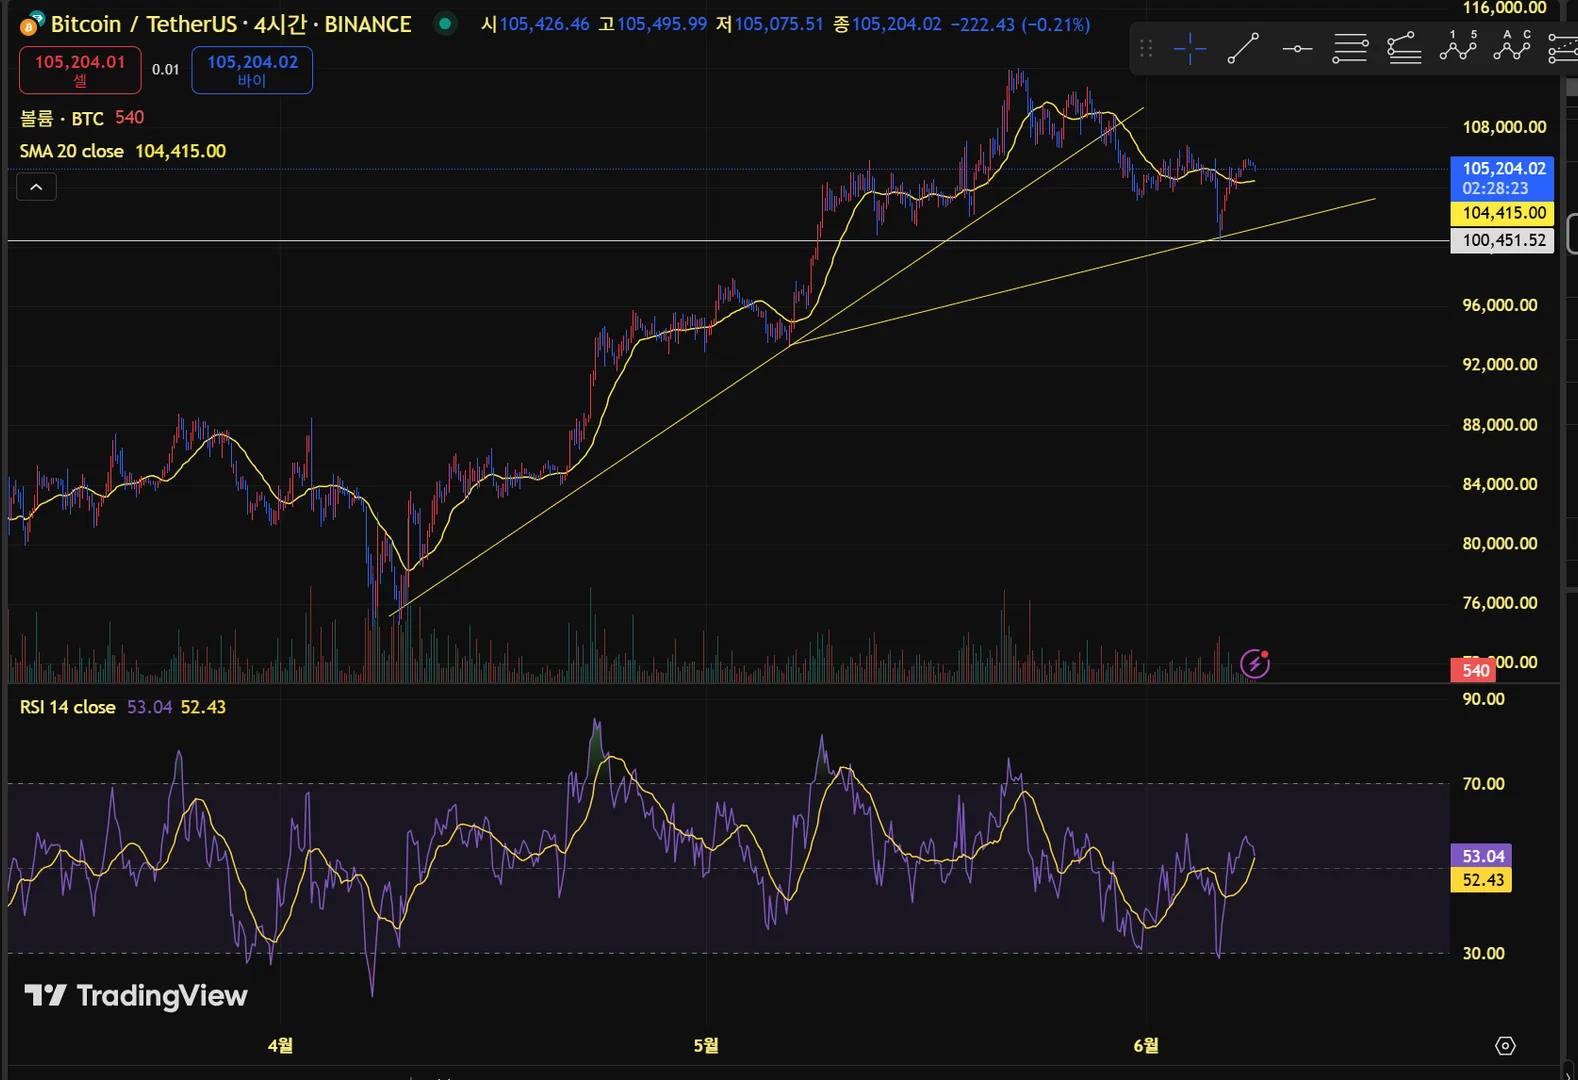The image size is (1578, 1080).
Task: Click the blue 105,204.02 buy button
Action: point(252,70)
